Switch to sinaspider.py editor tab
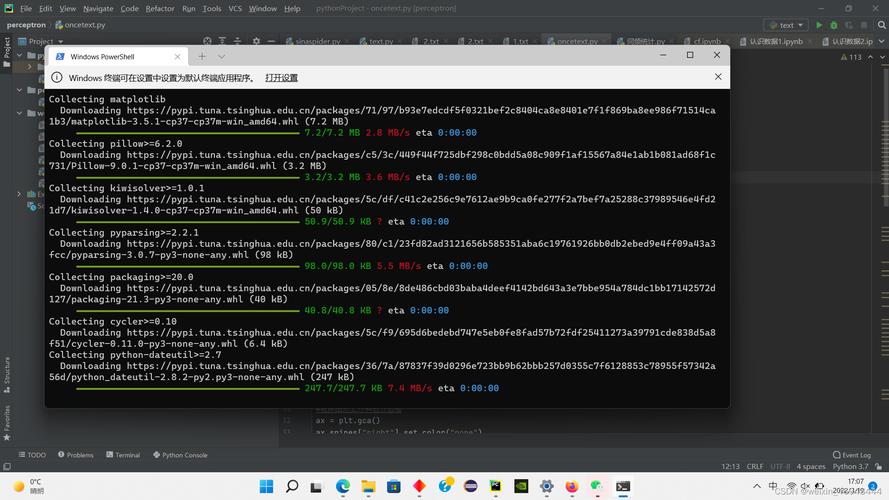 pos(316,41)
